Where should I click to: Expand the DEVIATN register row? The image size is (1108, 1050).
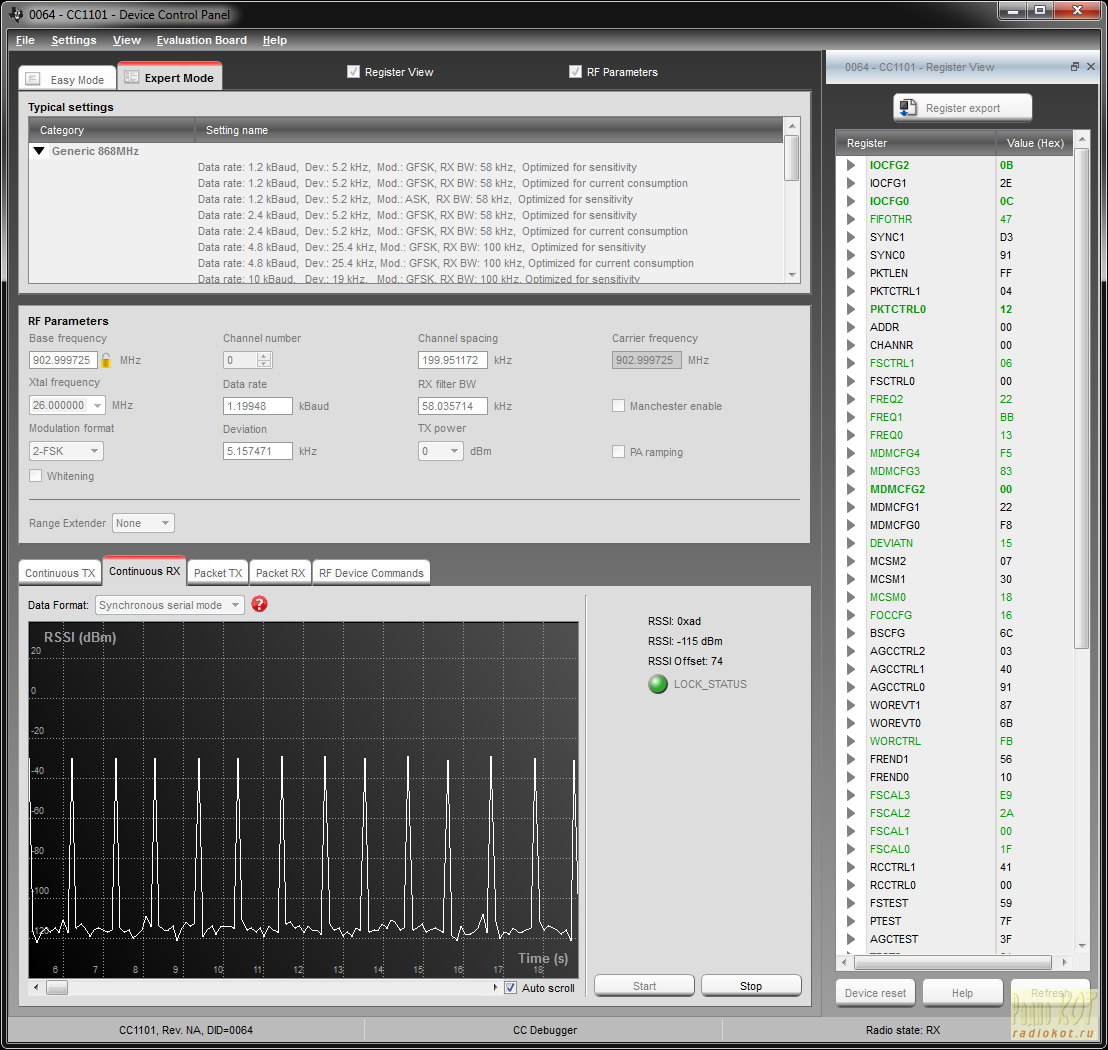(x=851, y=543)
